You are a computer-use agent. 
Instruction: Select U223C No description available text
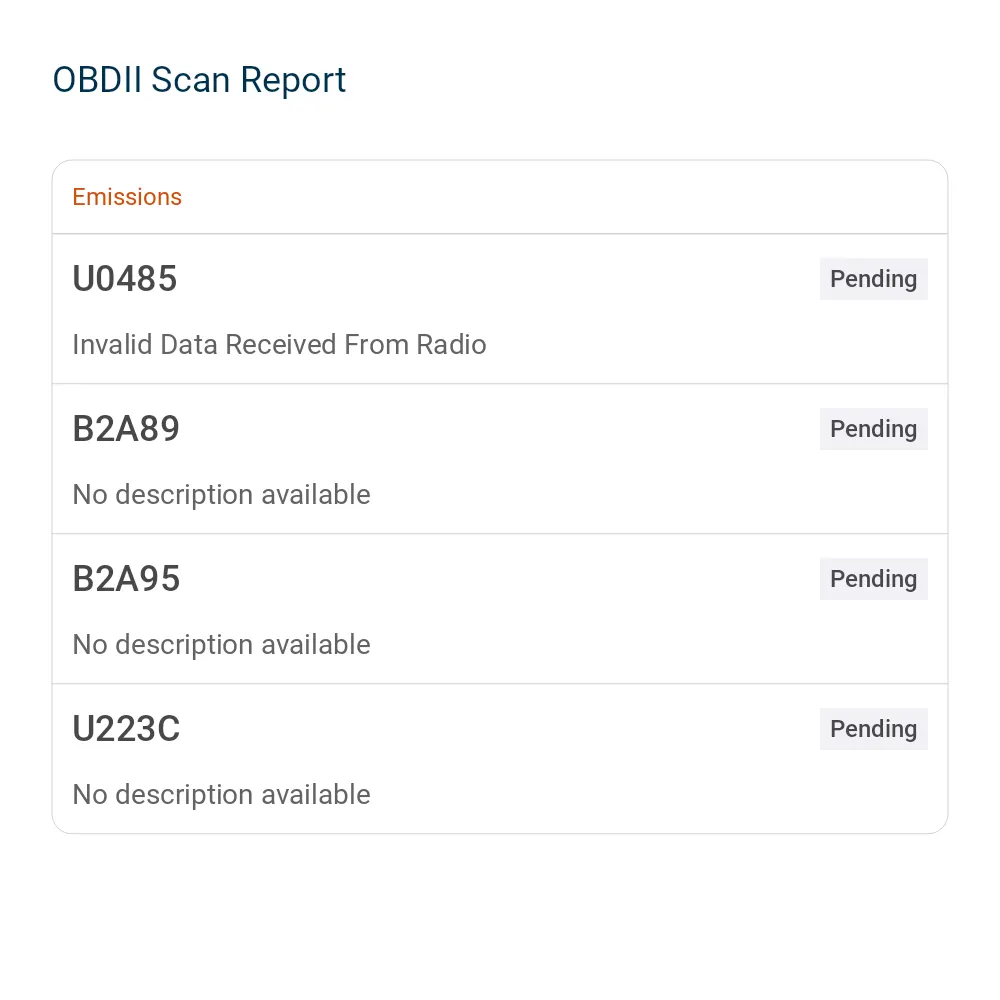click(x=221, y=795)
